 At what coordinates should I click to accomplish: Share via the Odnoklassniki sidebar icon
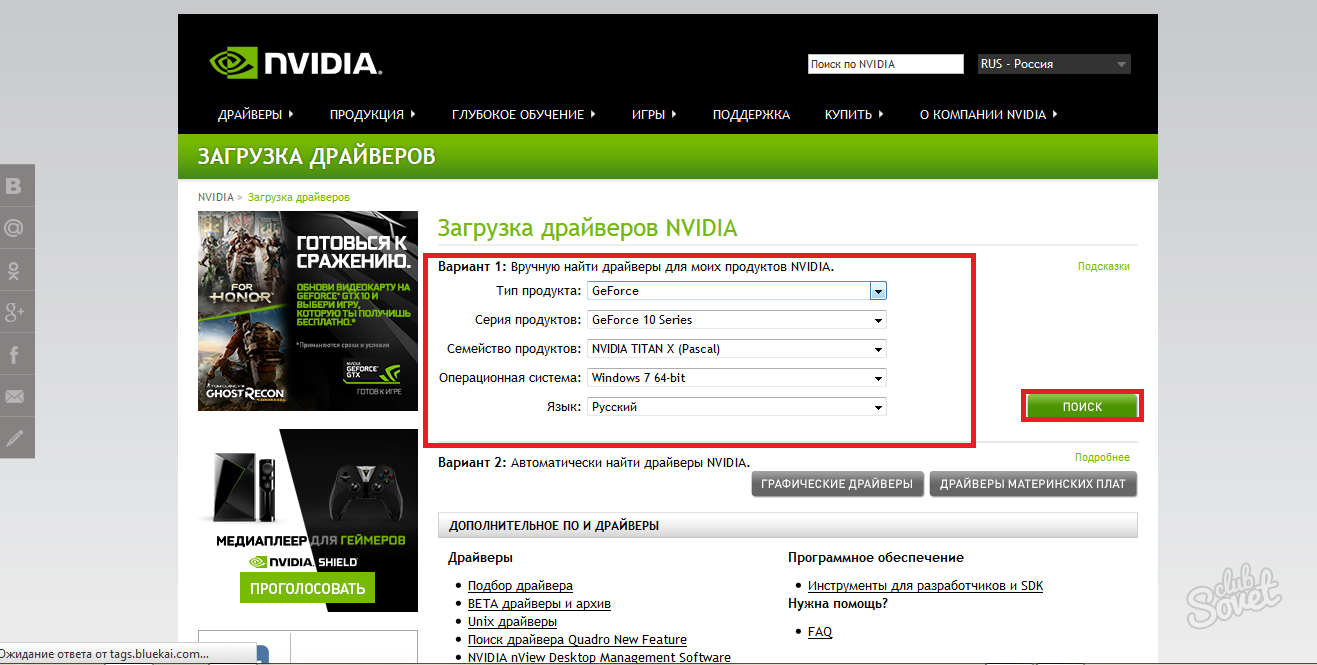coord(15,270)
